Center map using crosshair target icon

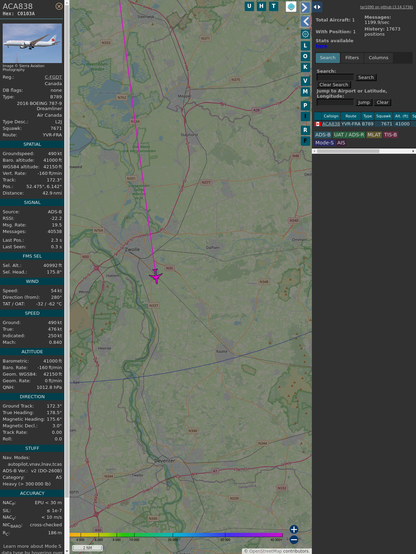click(x=305, y=34)
